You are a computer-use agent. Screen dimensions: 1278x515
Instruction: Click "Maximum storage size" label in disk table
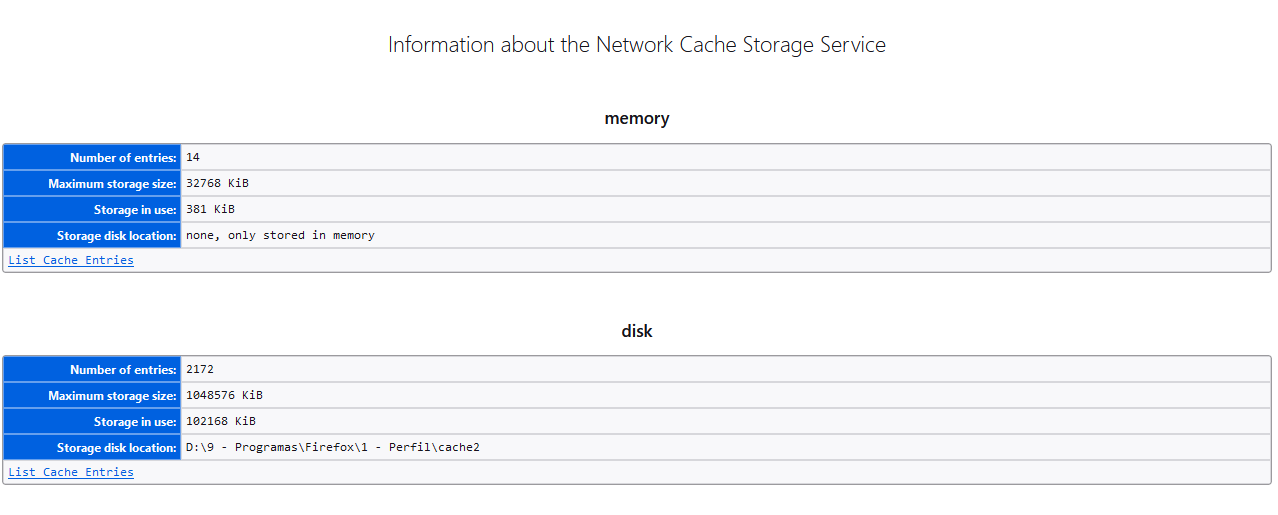click(x=112, y=396)
